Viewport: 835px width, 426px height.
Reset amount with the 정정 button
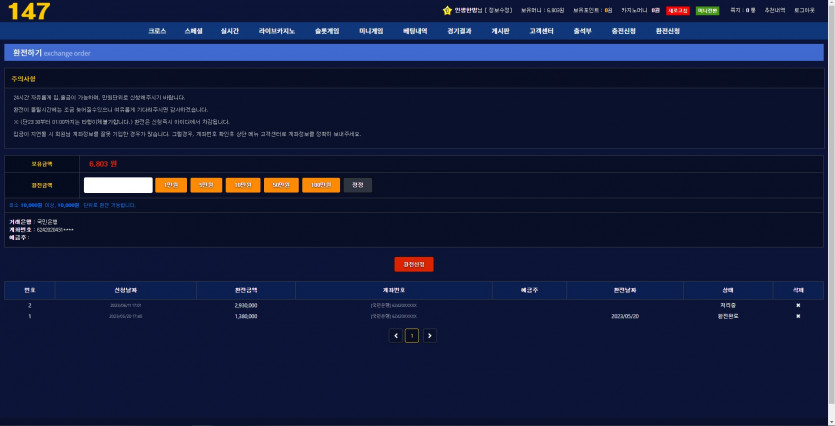(x=358, y=184)
